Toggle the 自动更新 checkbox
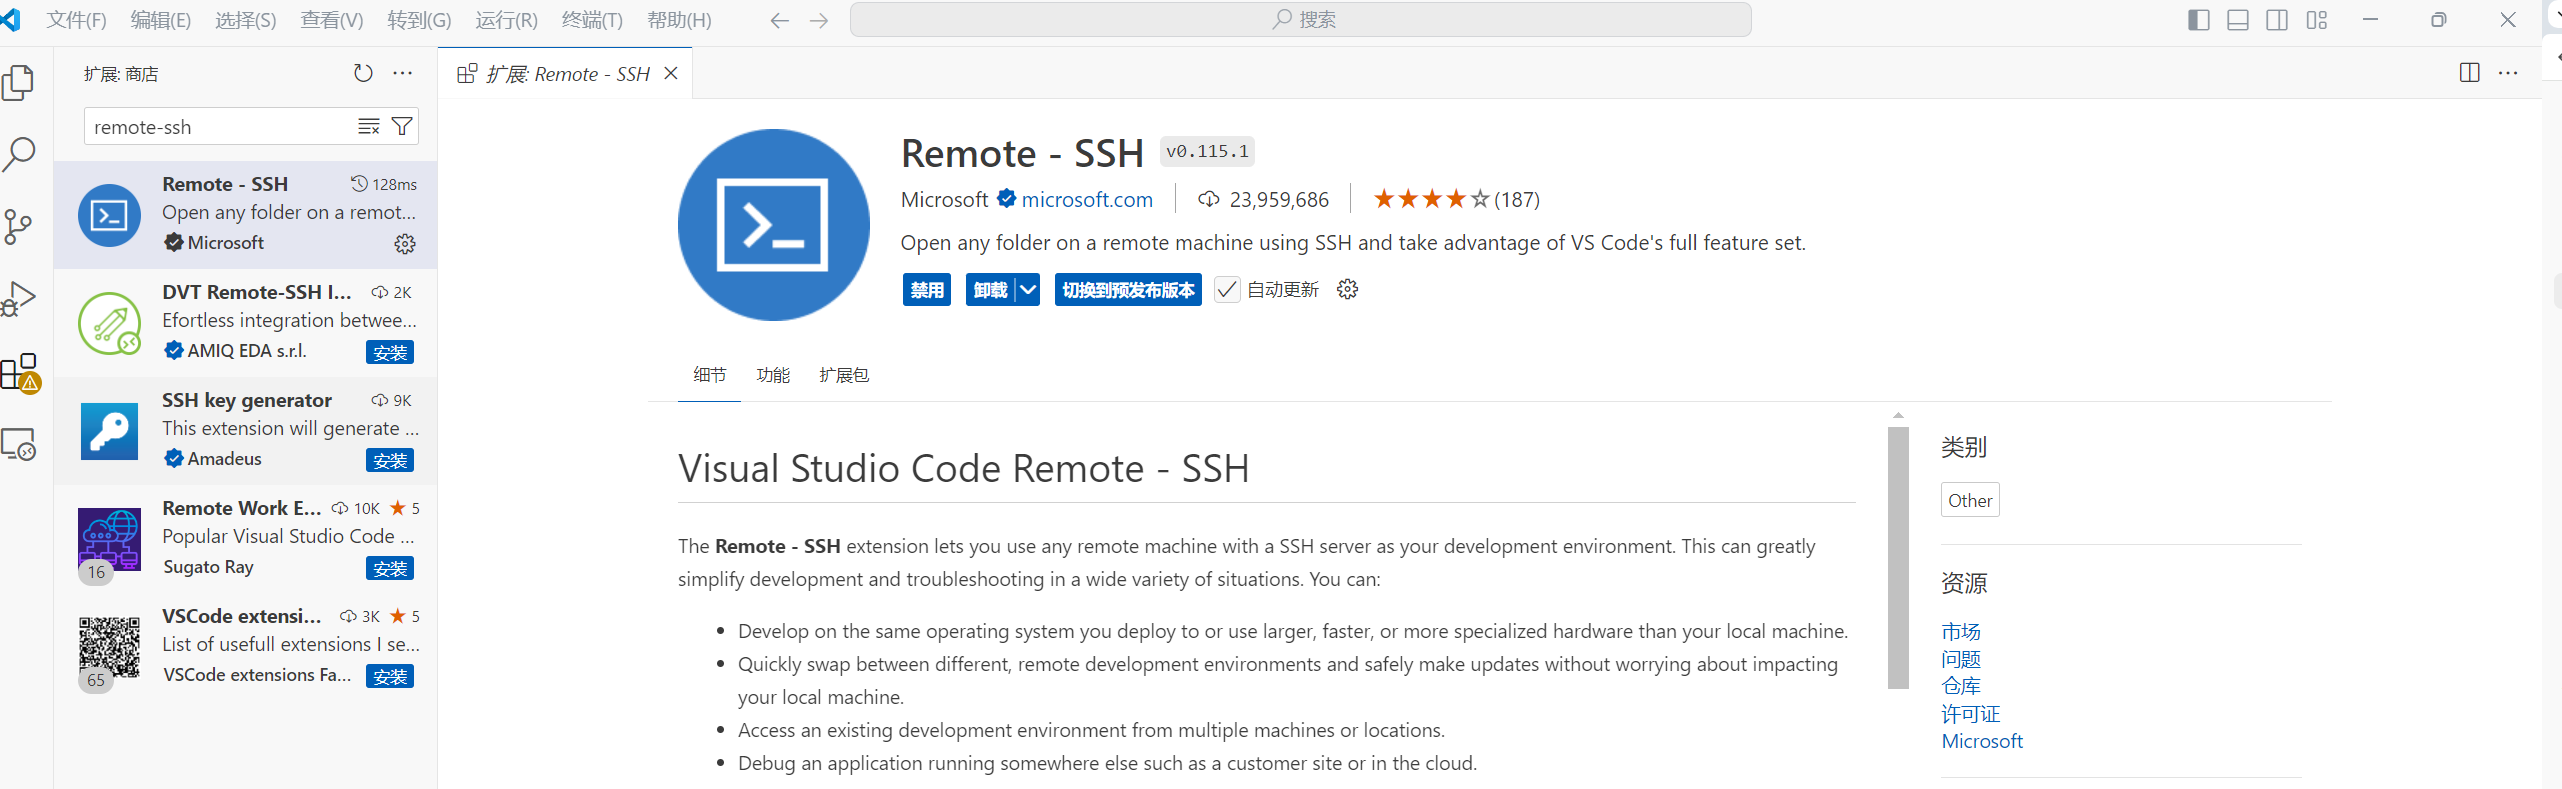Image resolution: width=2562 pixels, height=789 pixels. 1226,290
